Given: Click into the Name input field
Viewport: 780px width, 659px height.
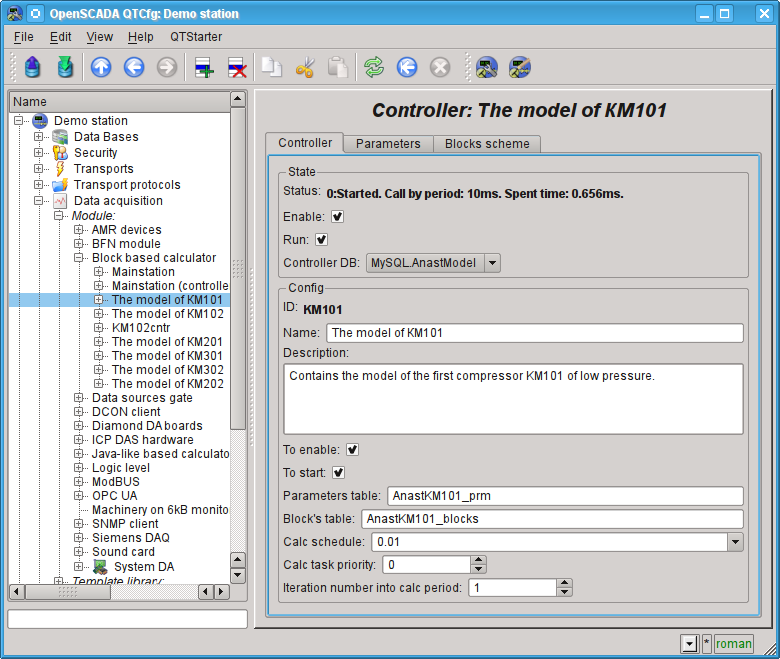Looking at the screenshot, I should click(x=535, y=333).
